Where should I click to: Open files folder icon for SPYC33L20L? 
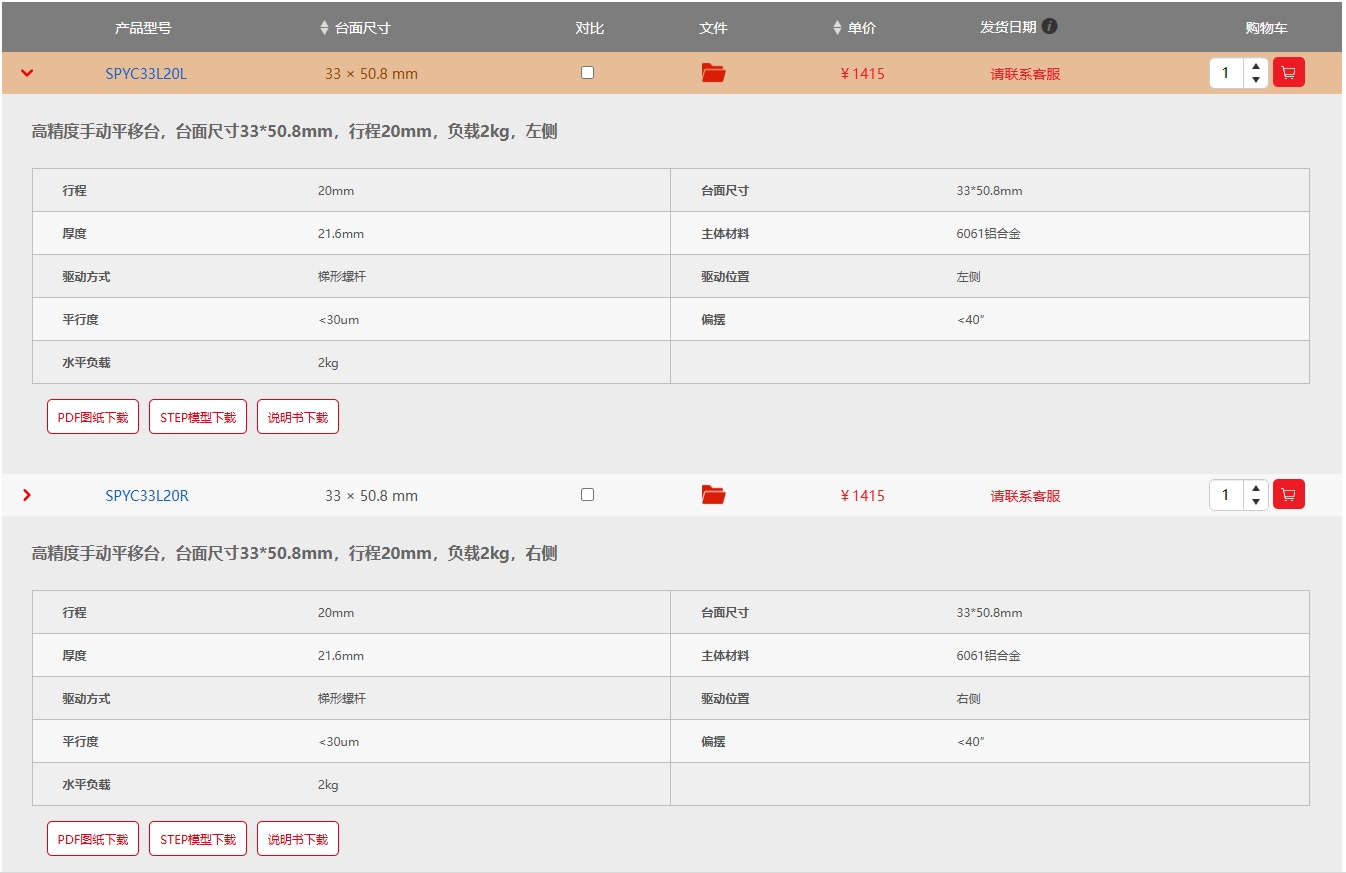tap(713, 73)
